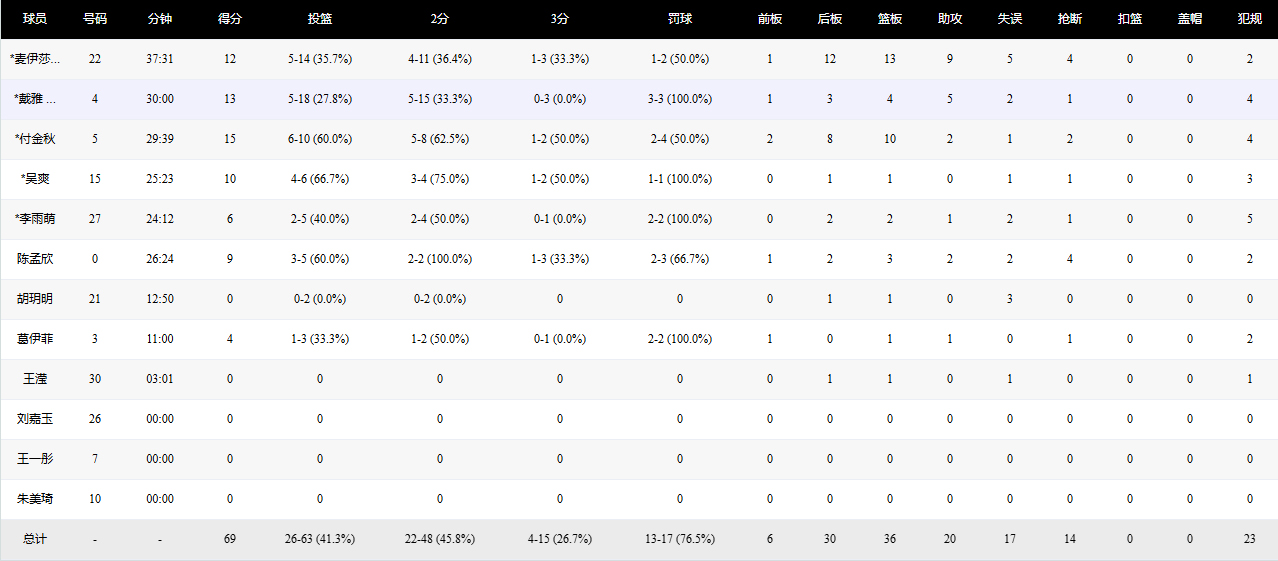Select the 投篮 column header
Screen dimensions: 1278x561
point(320,19)
